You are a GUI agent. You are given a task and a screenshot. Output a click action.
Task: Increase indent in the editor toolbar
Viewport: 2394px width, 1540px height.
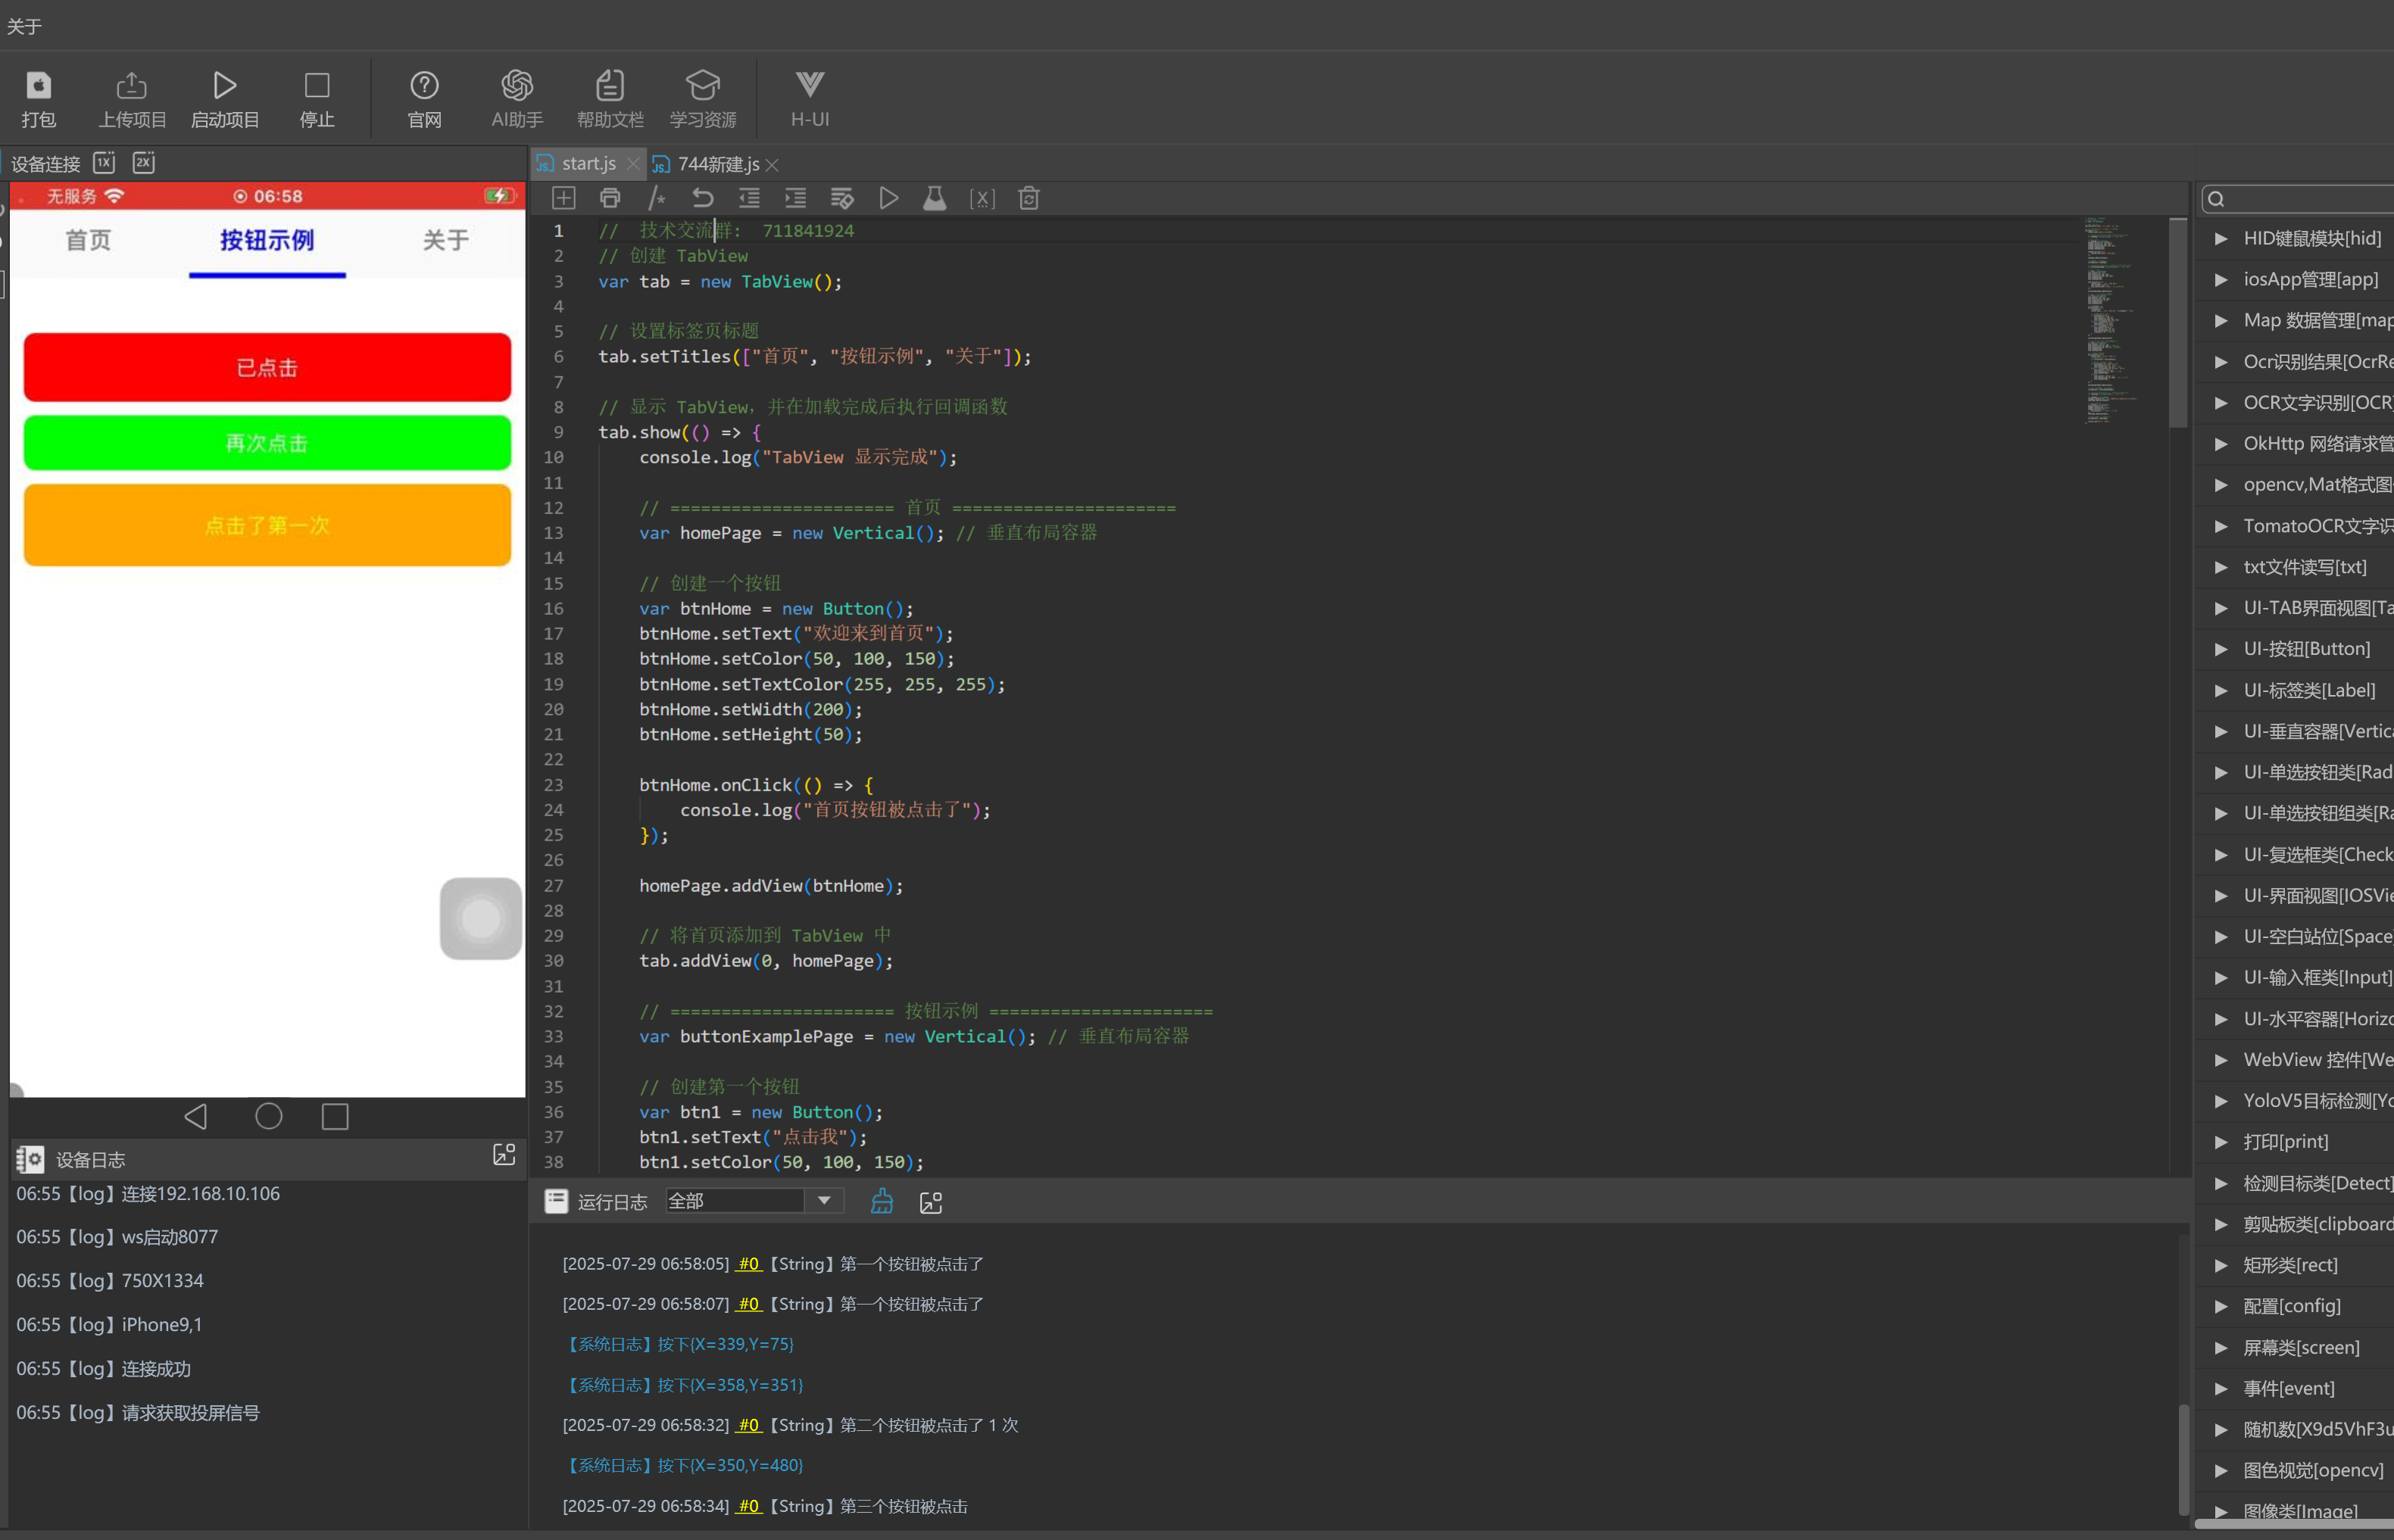click(x=796, y=198)
